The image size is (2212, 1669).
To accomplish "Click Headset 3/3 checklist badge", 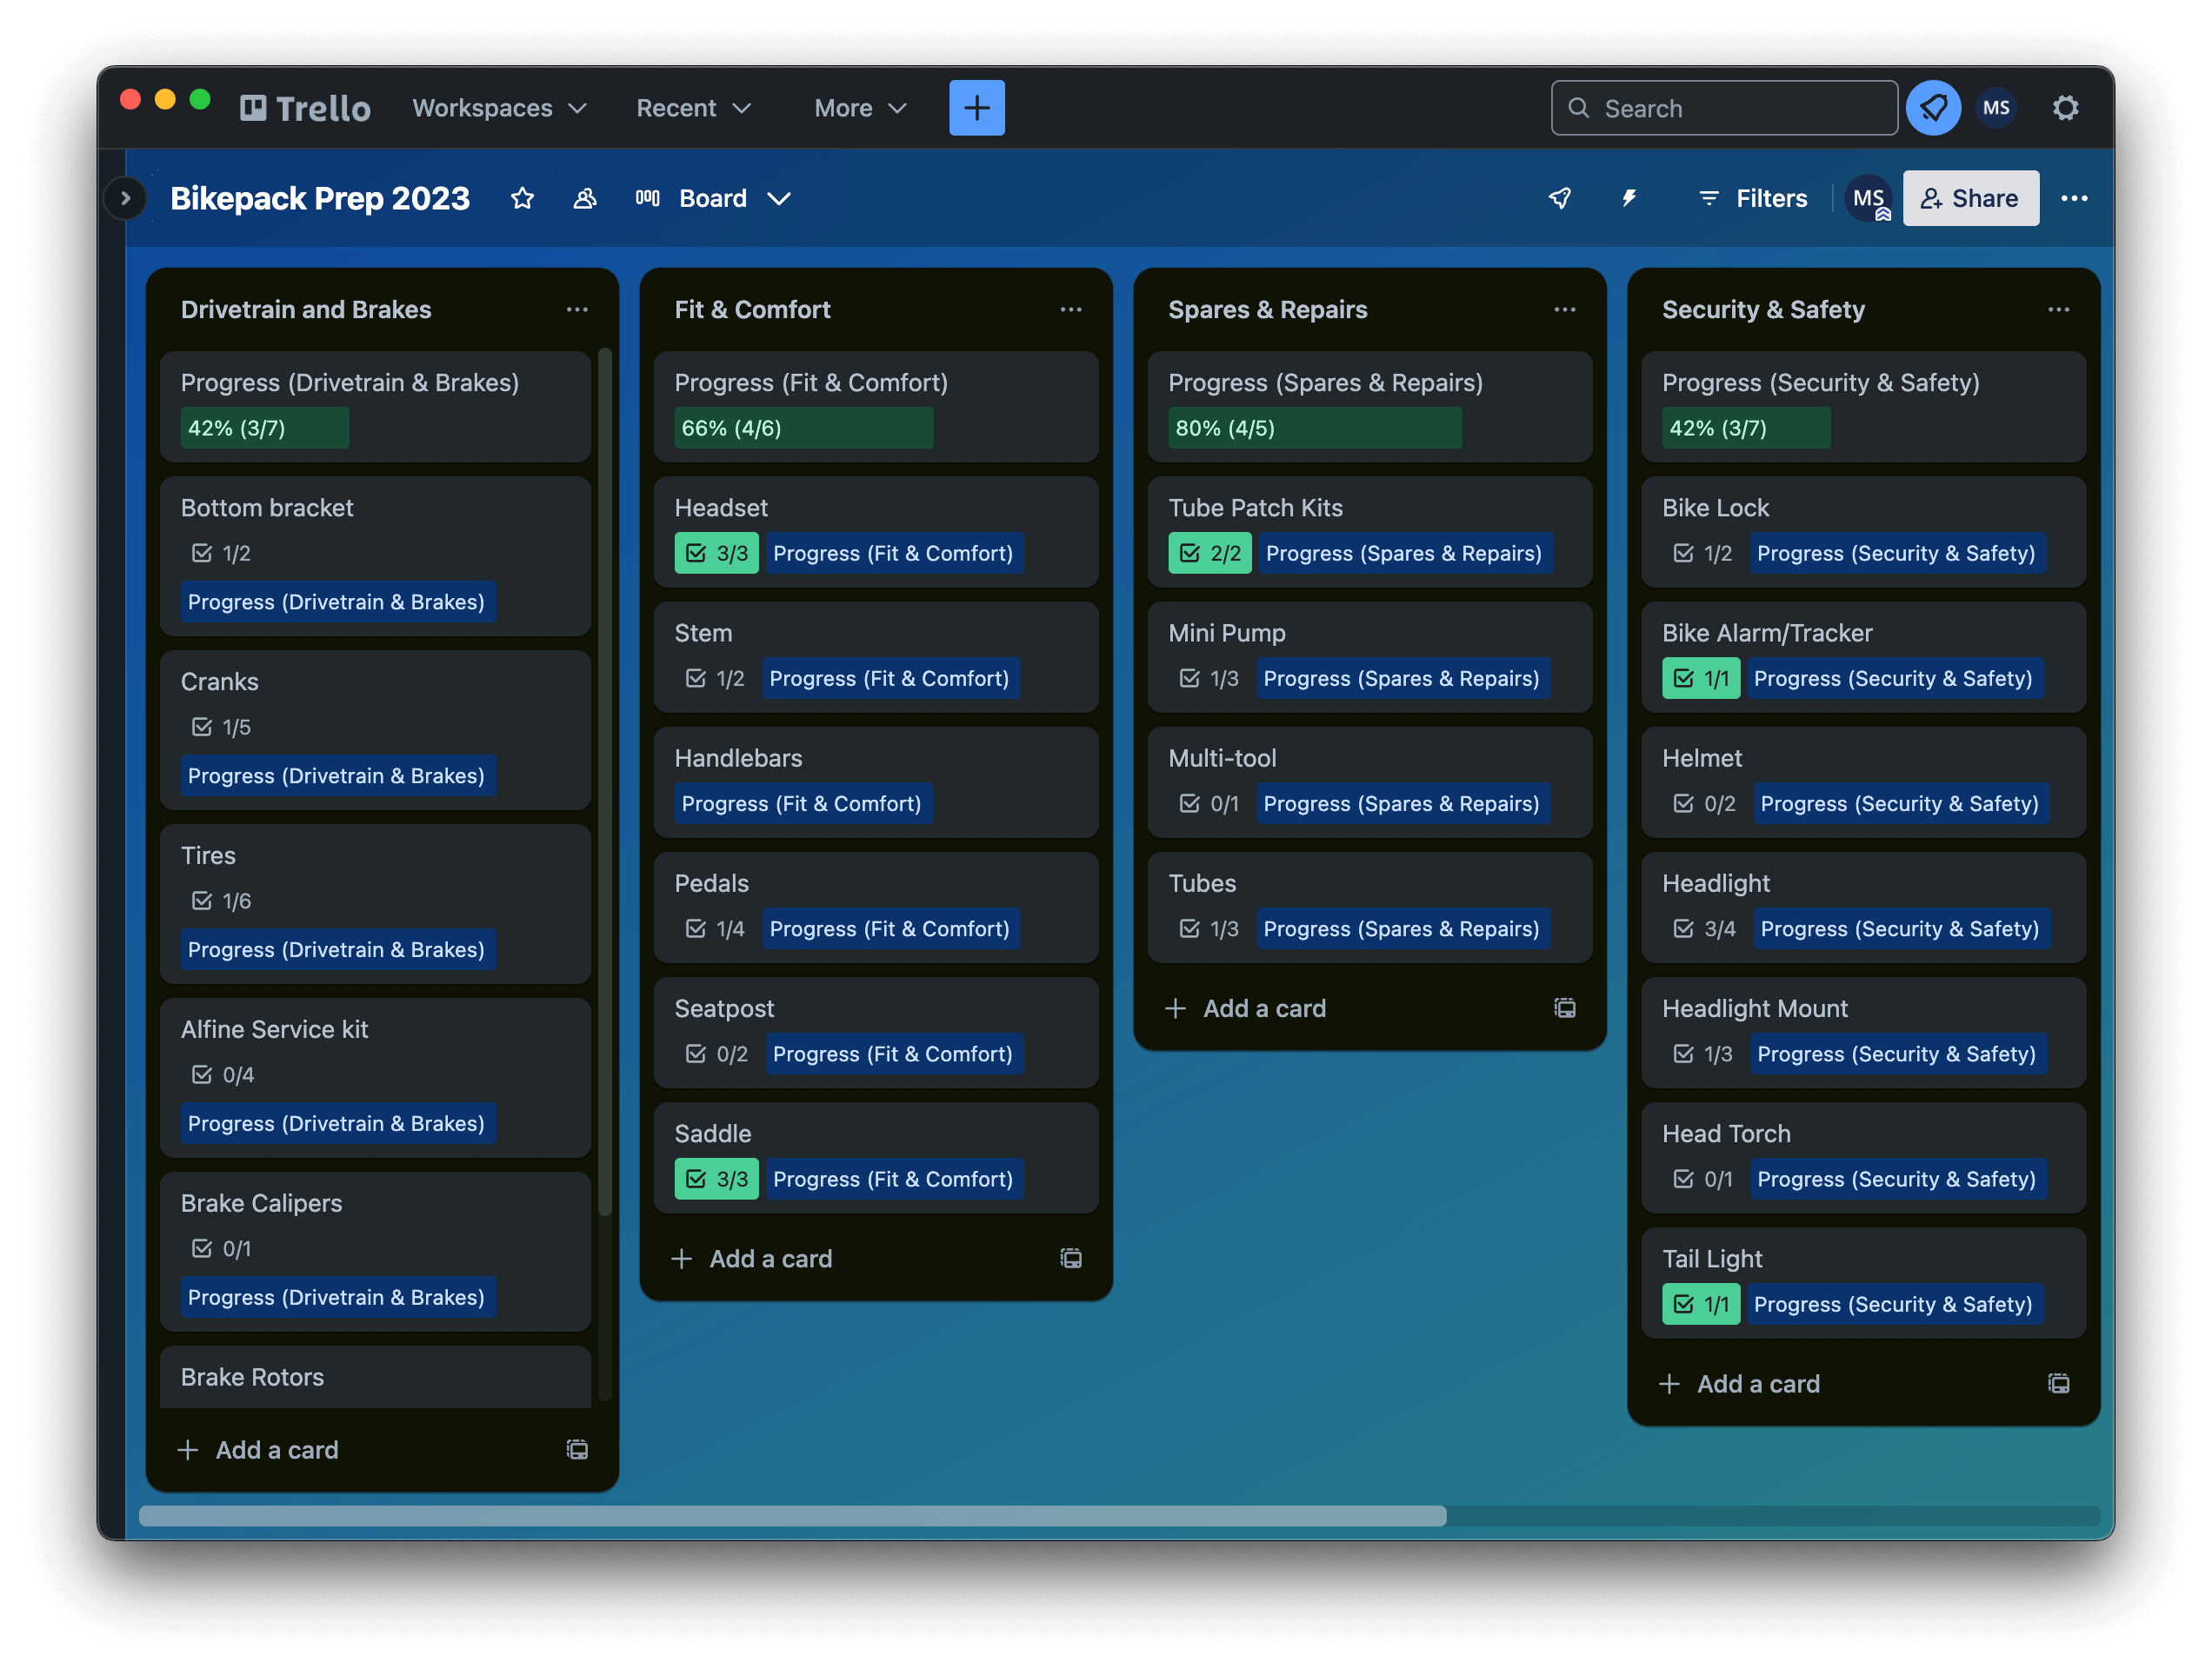I will tap(716, 553).
